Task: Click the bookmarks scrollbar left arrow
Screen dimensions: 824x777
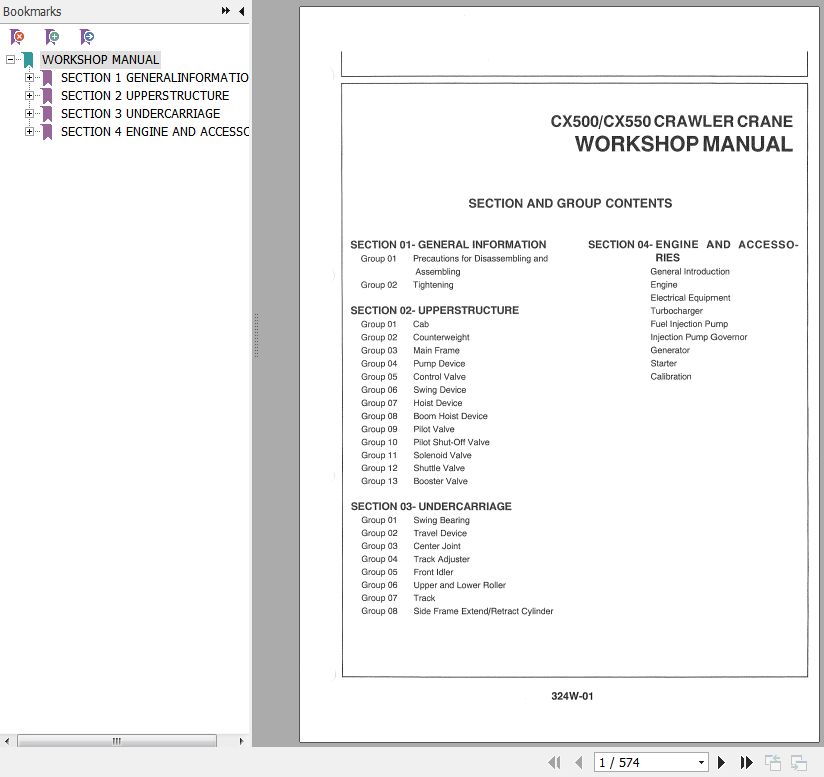Action: pos(7,741)
